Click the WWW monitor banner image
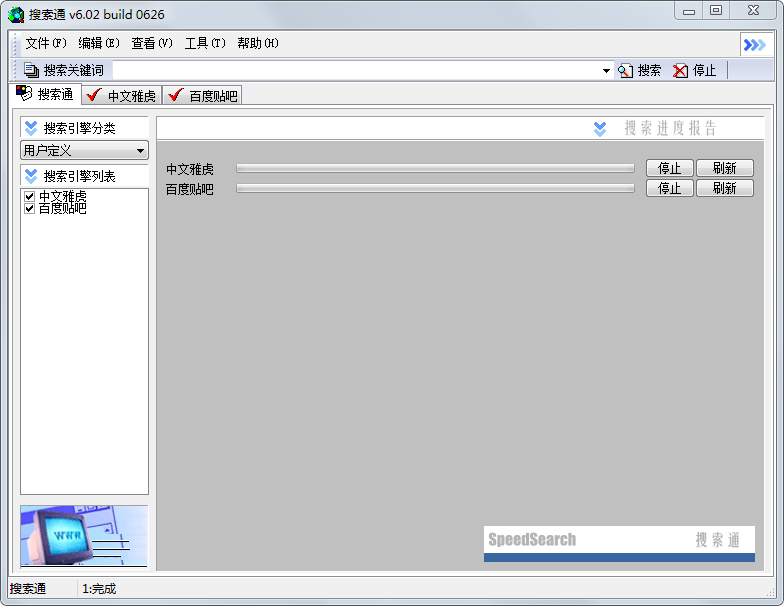Screen dimensions: 784x606 [x=84, y=536]
